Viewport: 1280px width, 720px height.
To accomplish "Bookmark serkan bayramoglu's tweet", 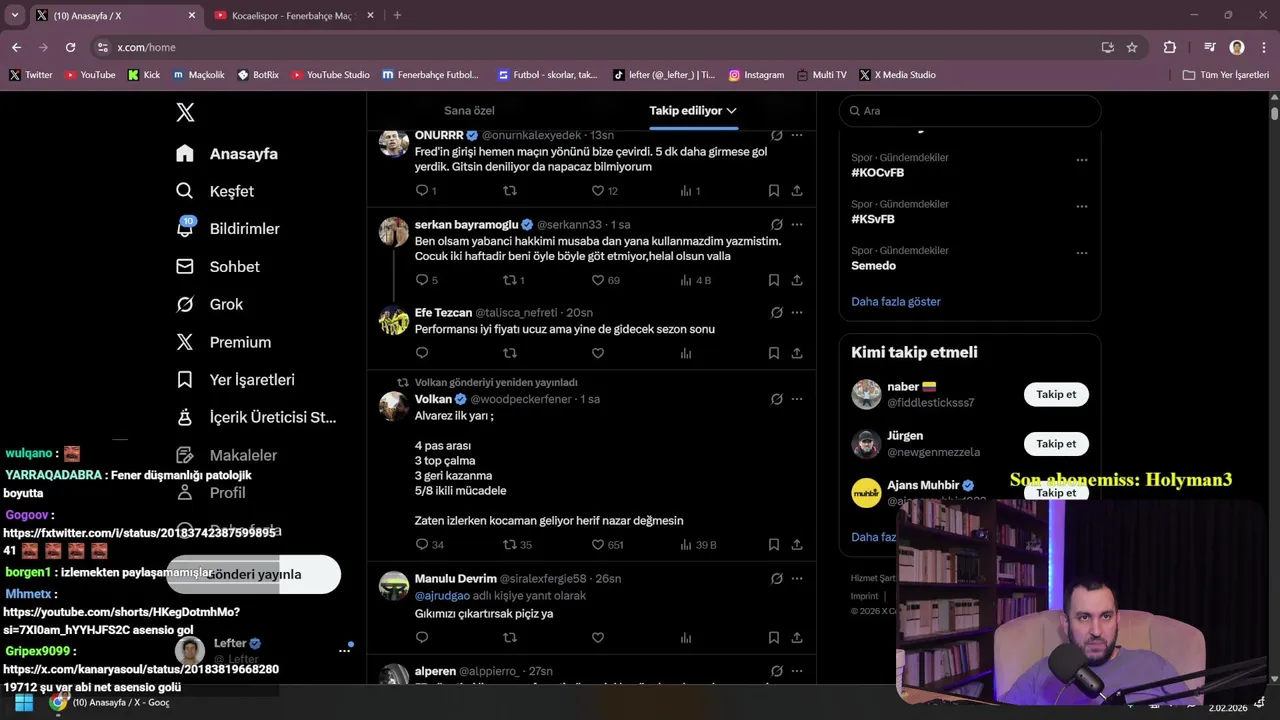I will click(774, 280).
